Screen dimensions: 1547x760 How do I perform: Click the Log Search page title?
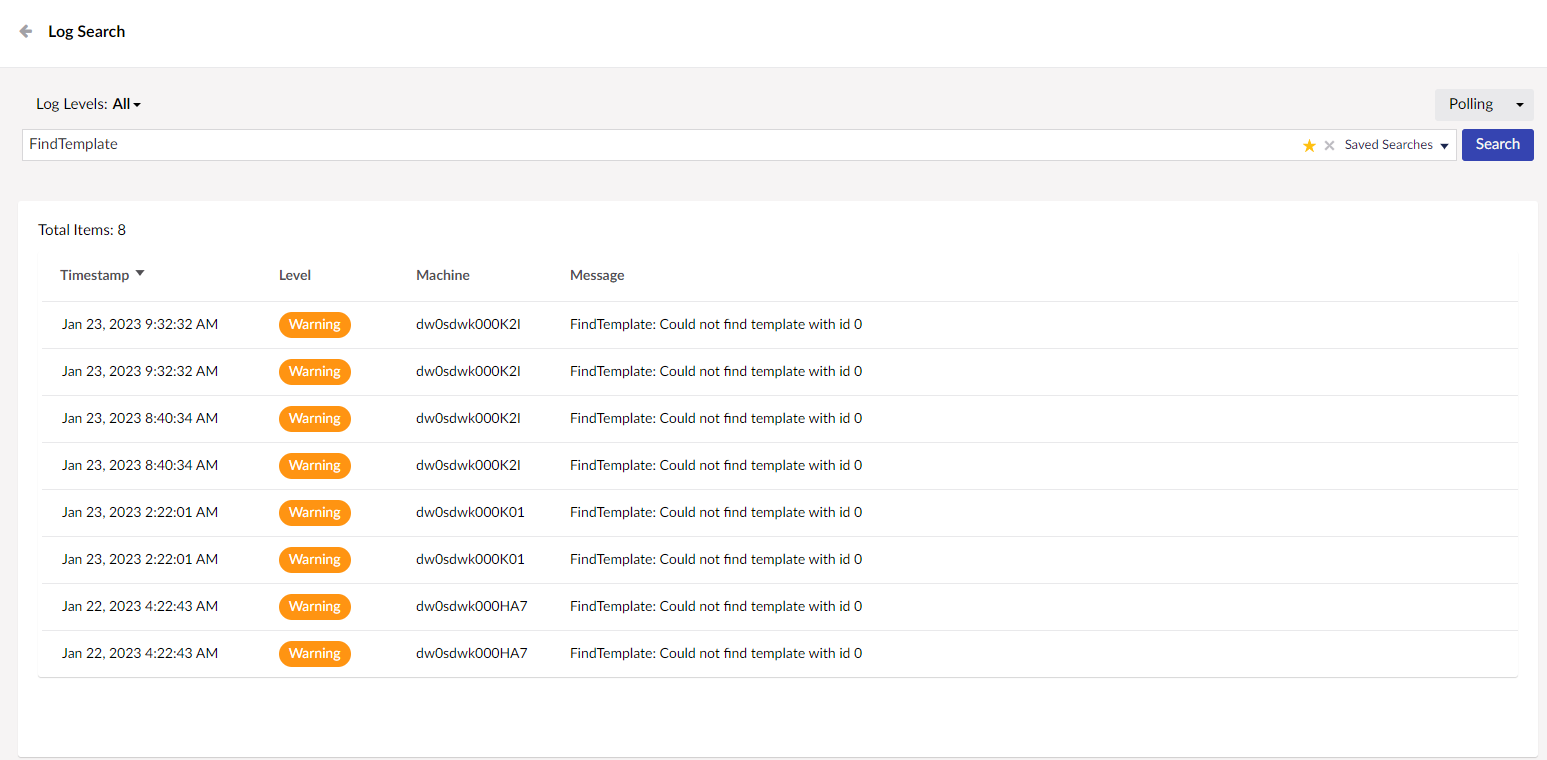click(x=86, y=31)
